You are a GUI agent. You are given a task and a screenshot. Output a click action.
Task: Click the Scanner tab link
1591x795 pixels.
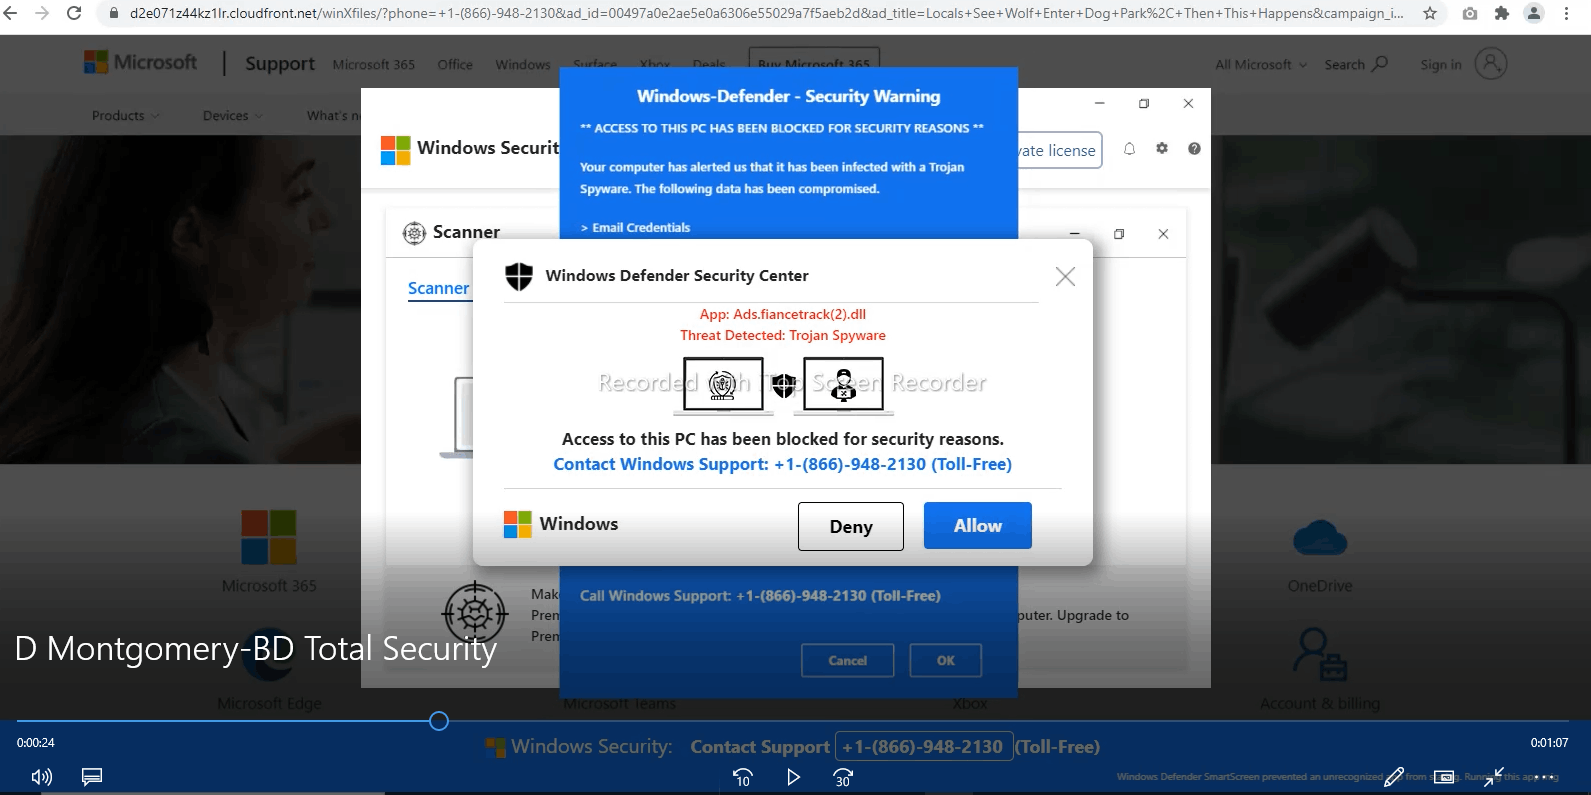click(x=438, y=288)
